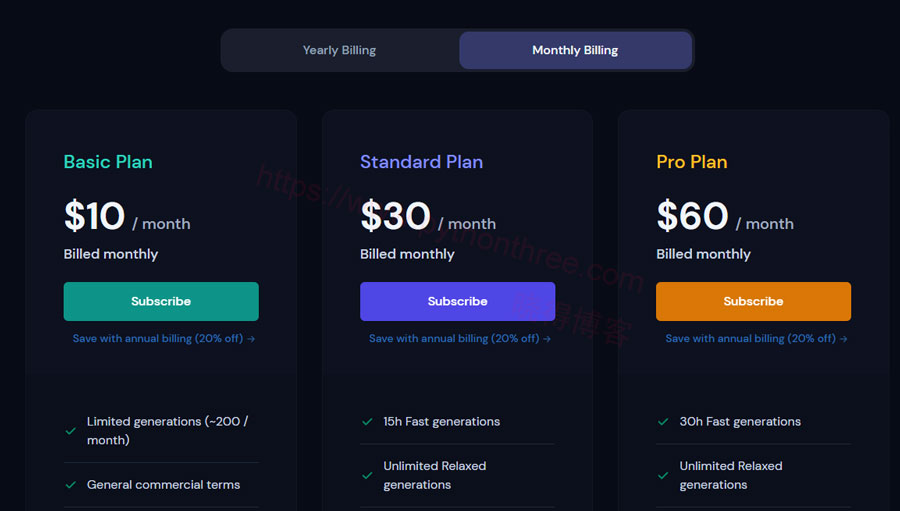Image resolution: width=900 pixels, height=511 pixels.
Task: Click the checkmark beside Limited generations
Action: pos(71,431)
